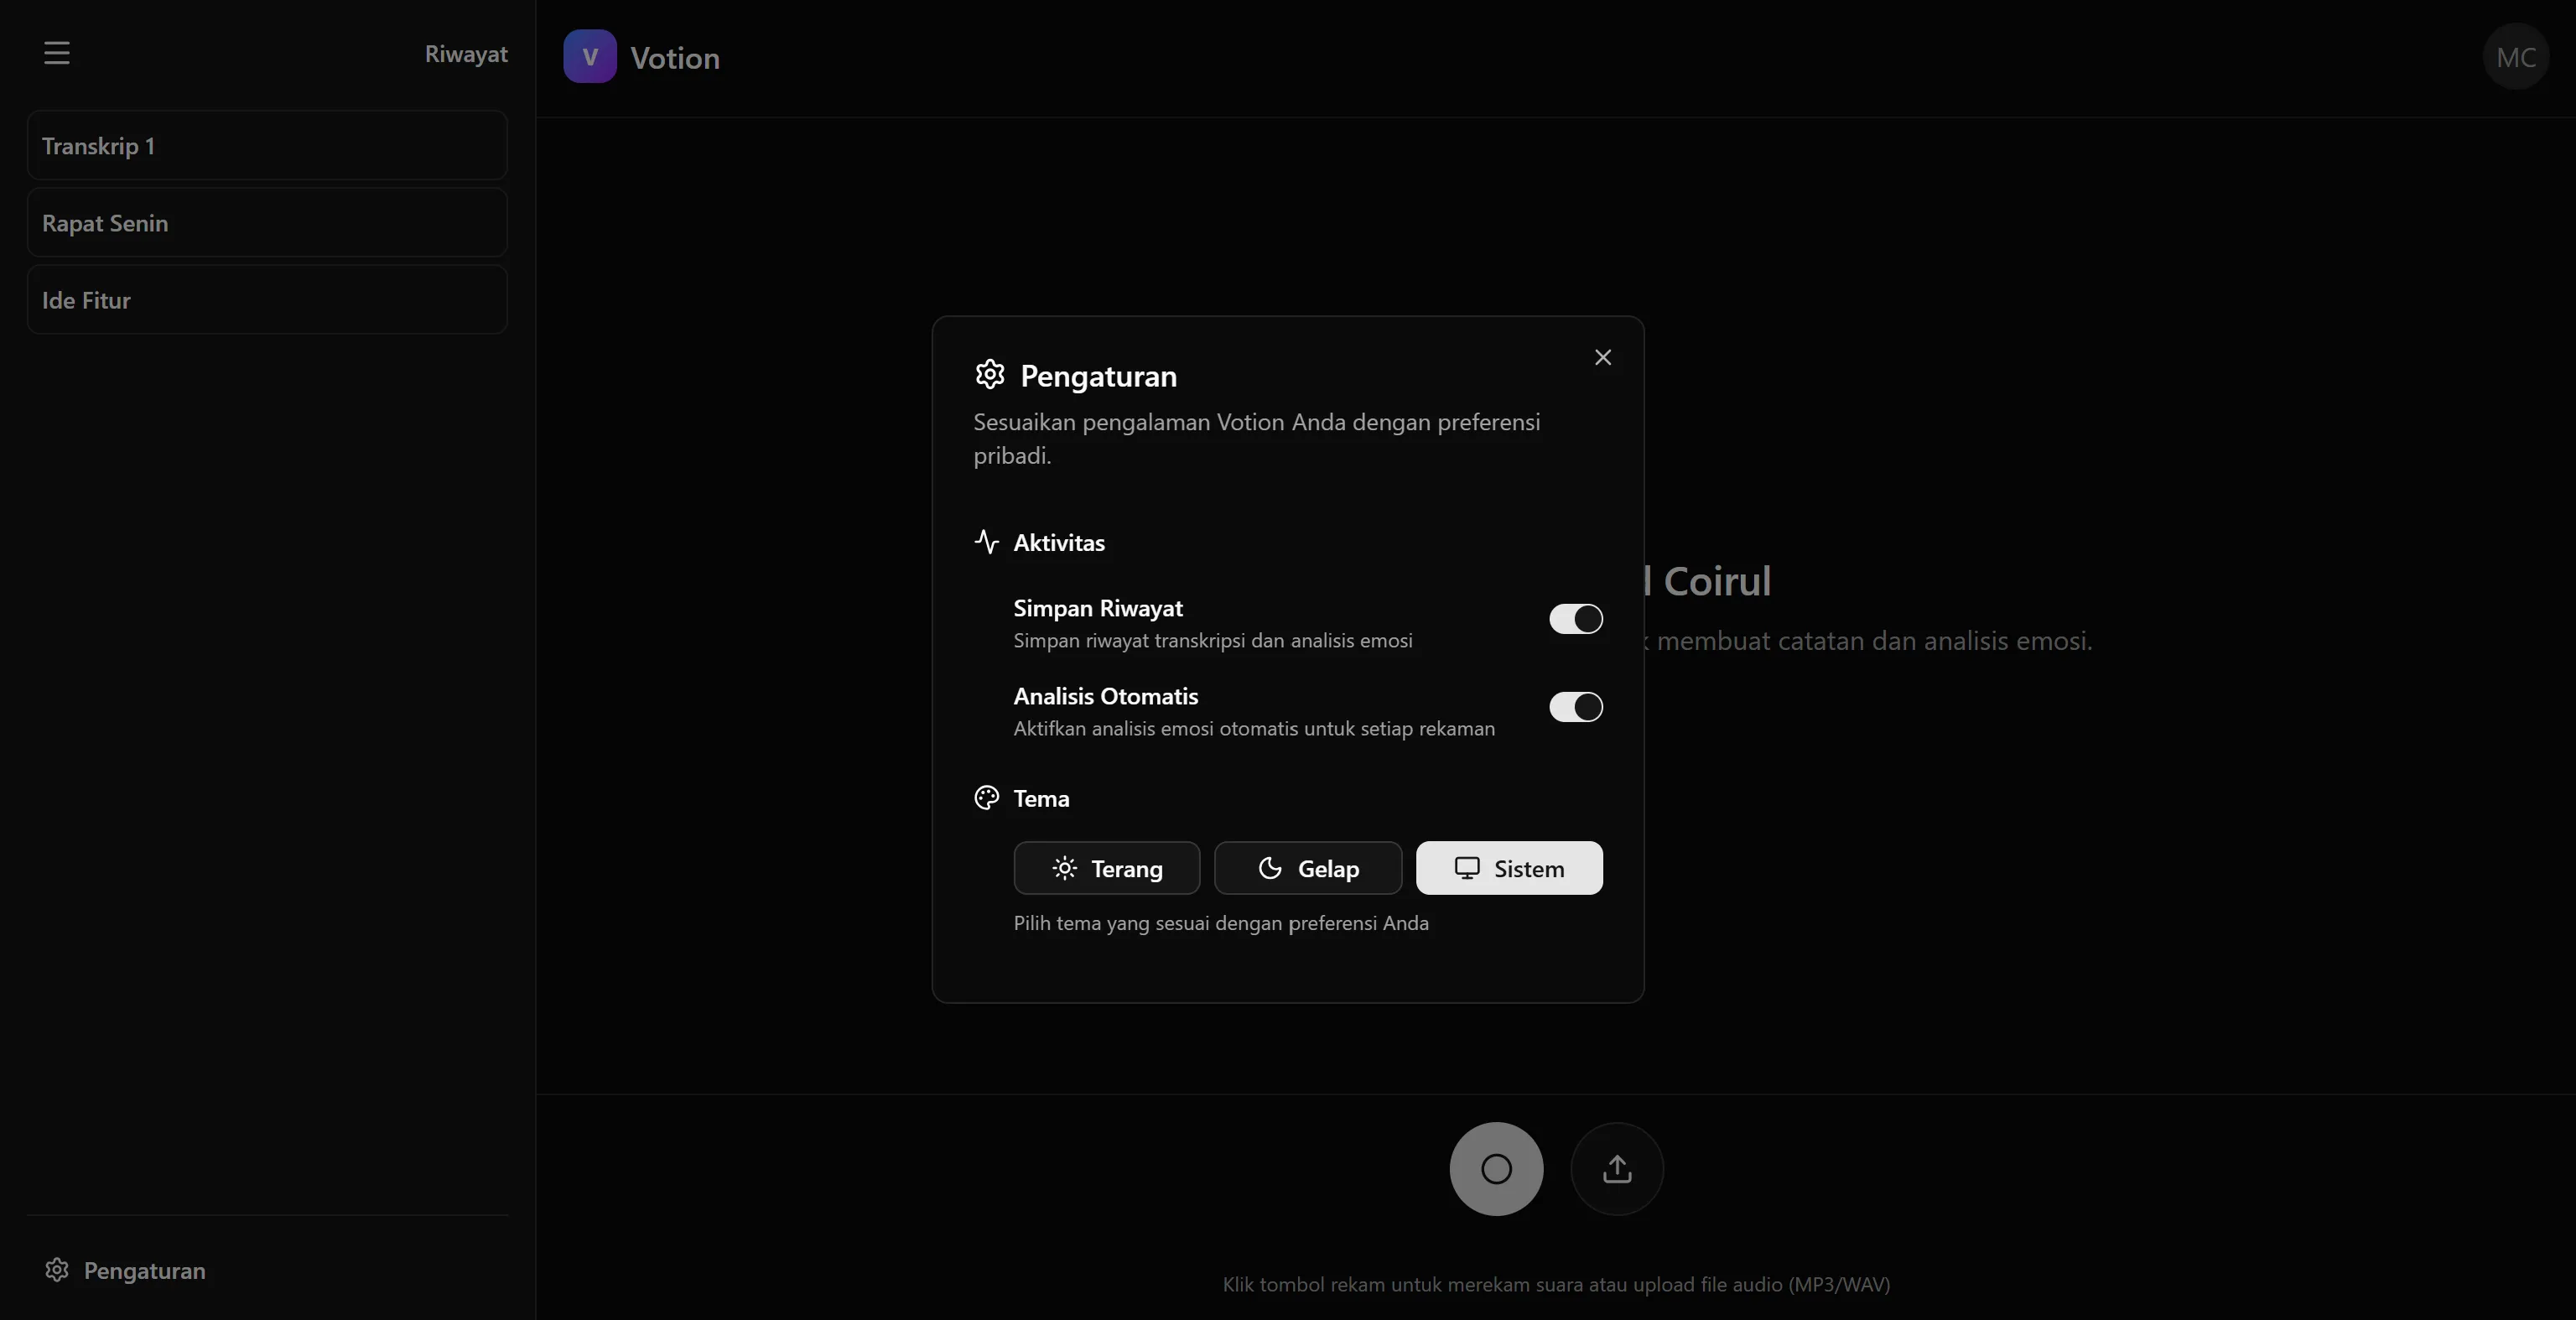
Task: Click the Riwayat header label
Action: tap(466, 54)
